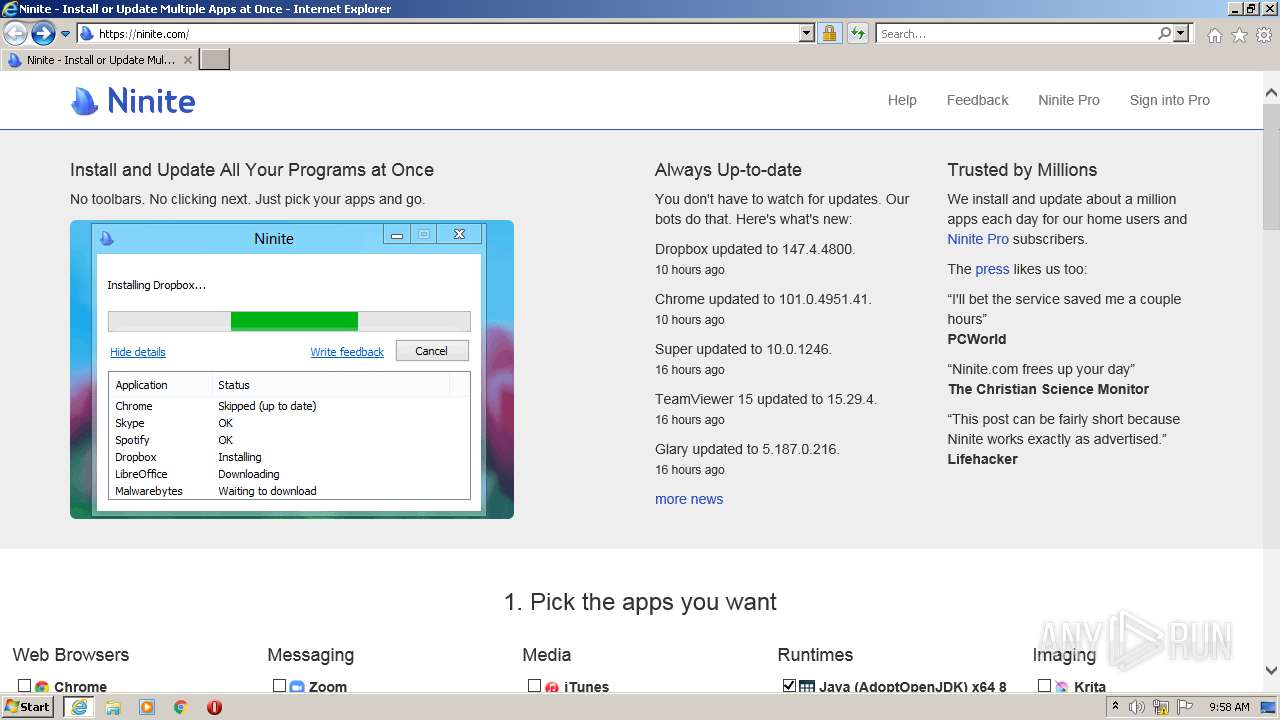
Task: Close the Ninite tab
Action: click(x=187, y=60)
